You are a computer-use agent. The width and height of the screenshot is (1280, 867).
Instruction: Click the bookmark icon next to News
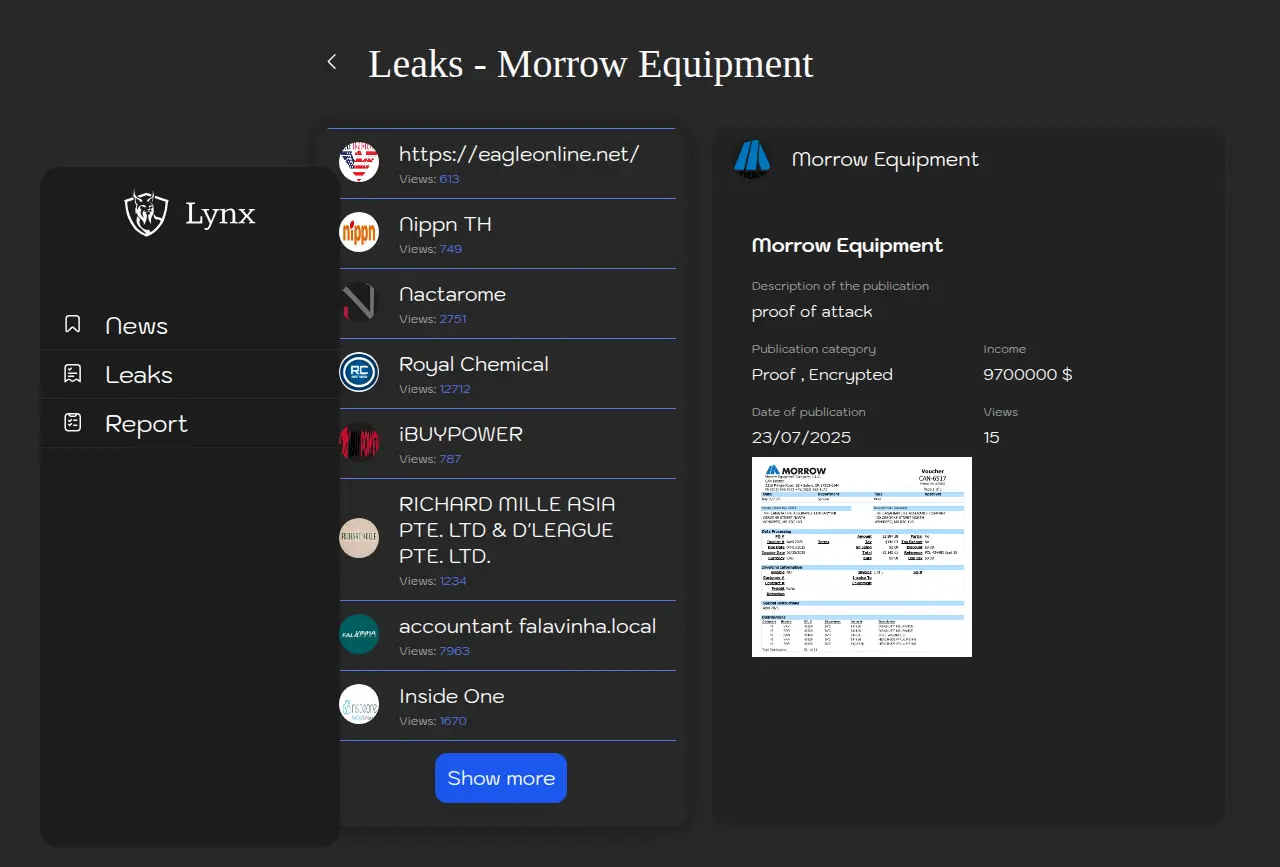pyautogui.click(x=72, y=324)
